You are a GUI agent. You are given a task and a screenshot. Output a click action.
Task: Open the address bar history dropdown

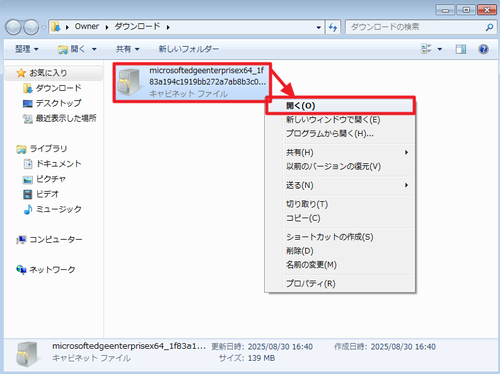coord(319,27)
